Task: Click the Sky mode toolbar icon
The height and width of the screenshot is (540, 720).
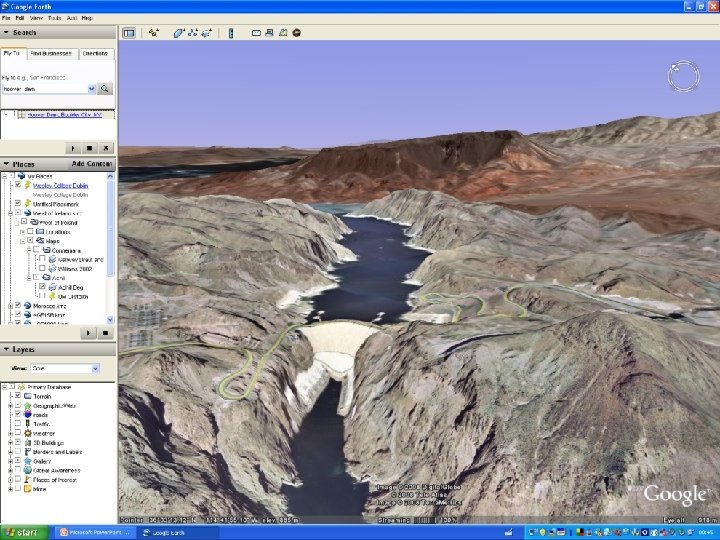Action: click(297, 33)
